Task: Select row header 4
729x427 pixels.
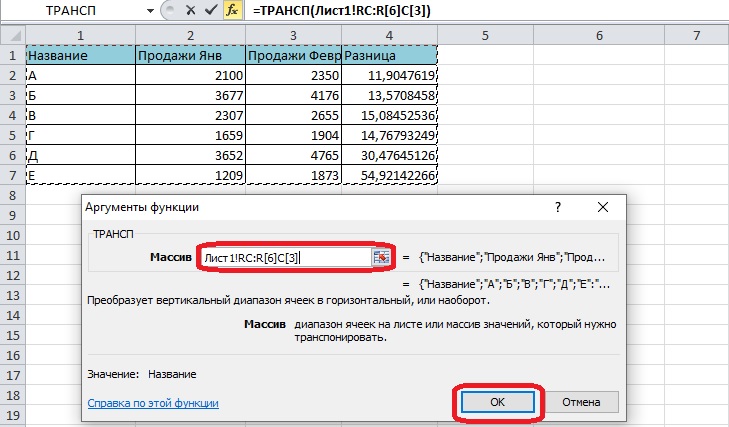Action: (13, 115)
